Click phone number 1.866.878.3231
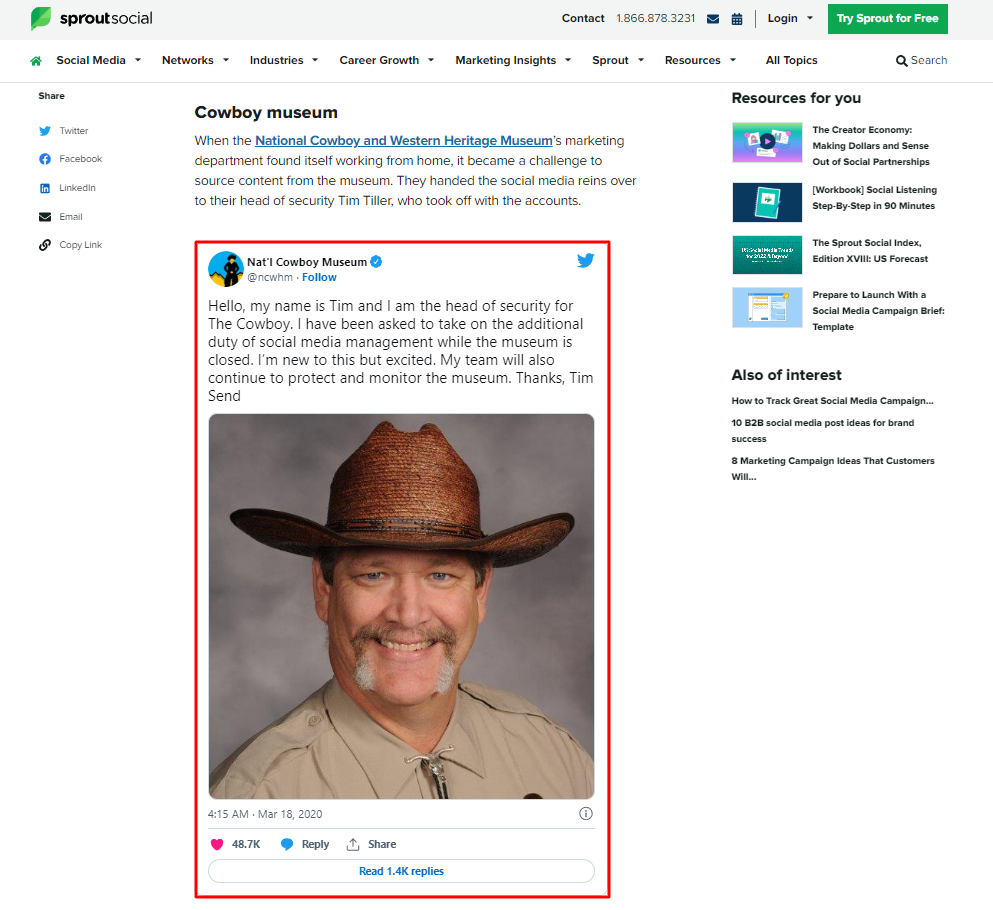993x910 pixels. tap(655, 18)
